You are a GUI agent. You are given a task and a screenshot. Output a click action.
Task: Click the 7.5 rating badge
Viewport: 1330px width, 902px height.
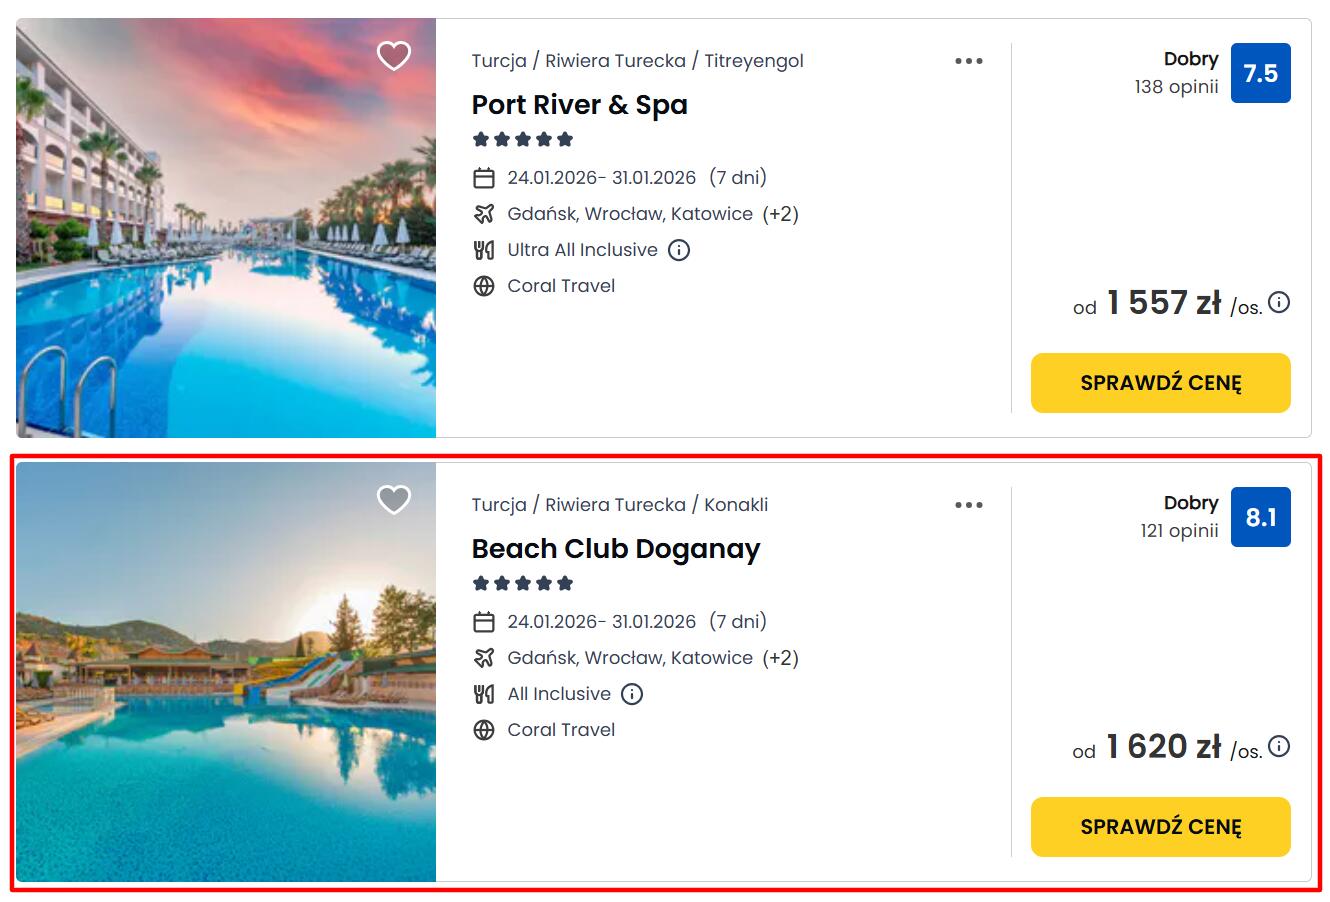pyautogui.click(x=1260, y=73)
